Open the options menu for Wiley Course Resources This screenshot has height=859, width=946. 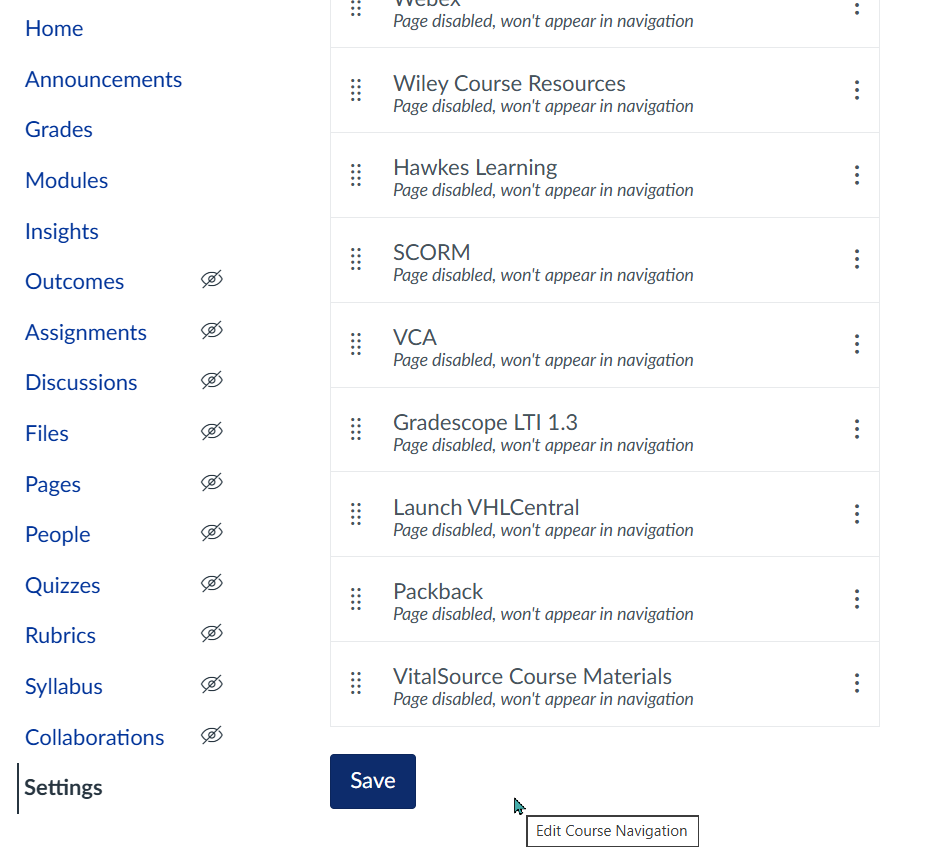pos(857,90)
